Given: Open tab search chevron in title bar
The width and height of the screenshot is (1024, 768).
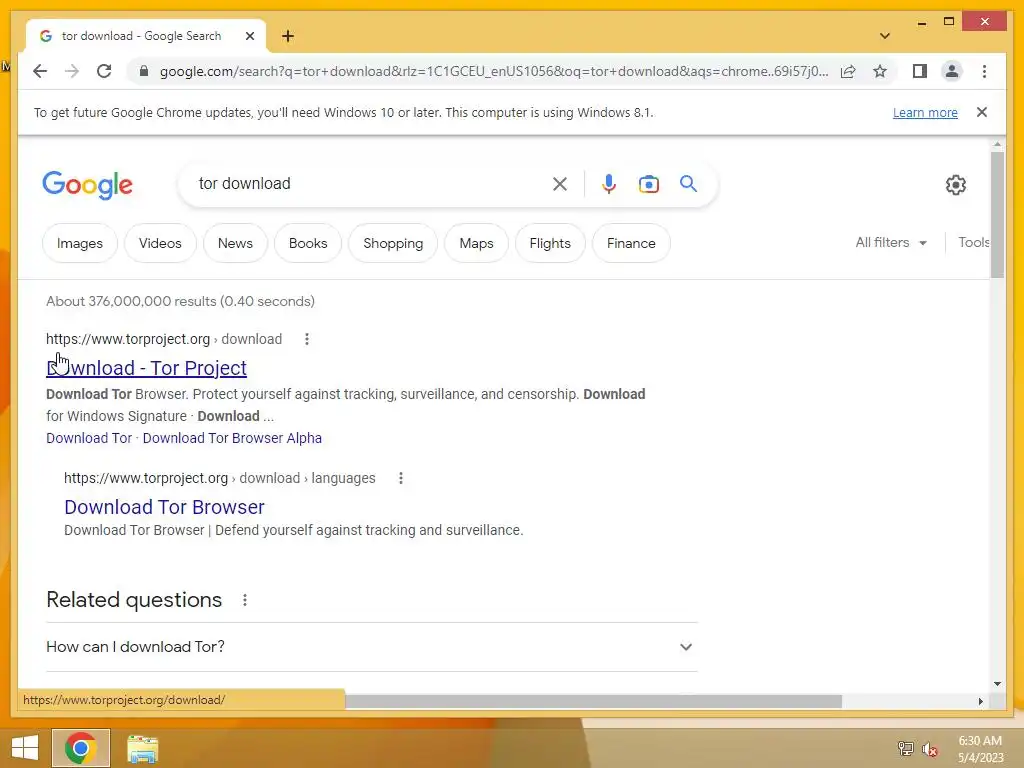Looking at the screenshot, I should point(885,36).
